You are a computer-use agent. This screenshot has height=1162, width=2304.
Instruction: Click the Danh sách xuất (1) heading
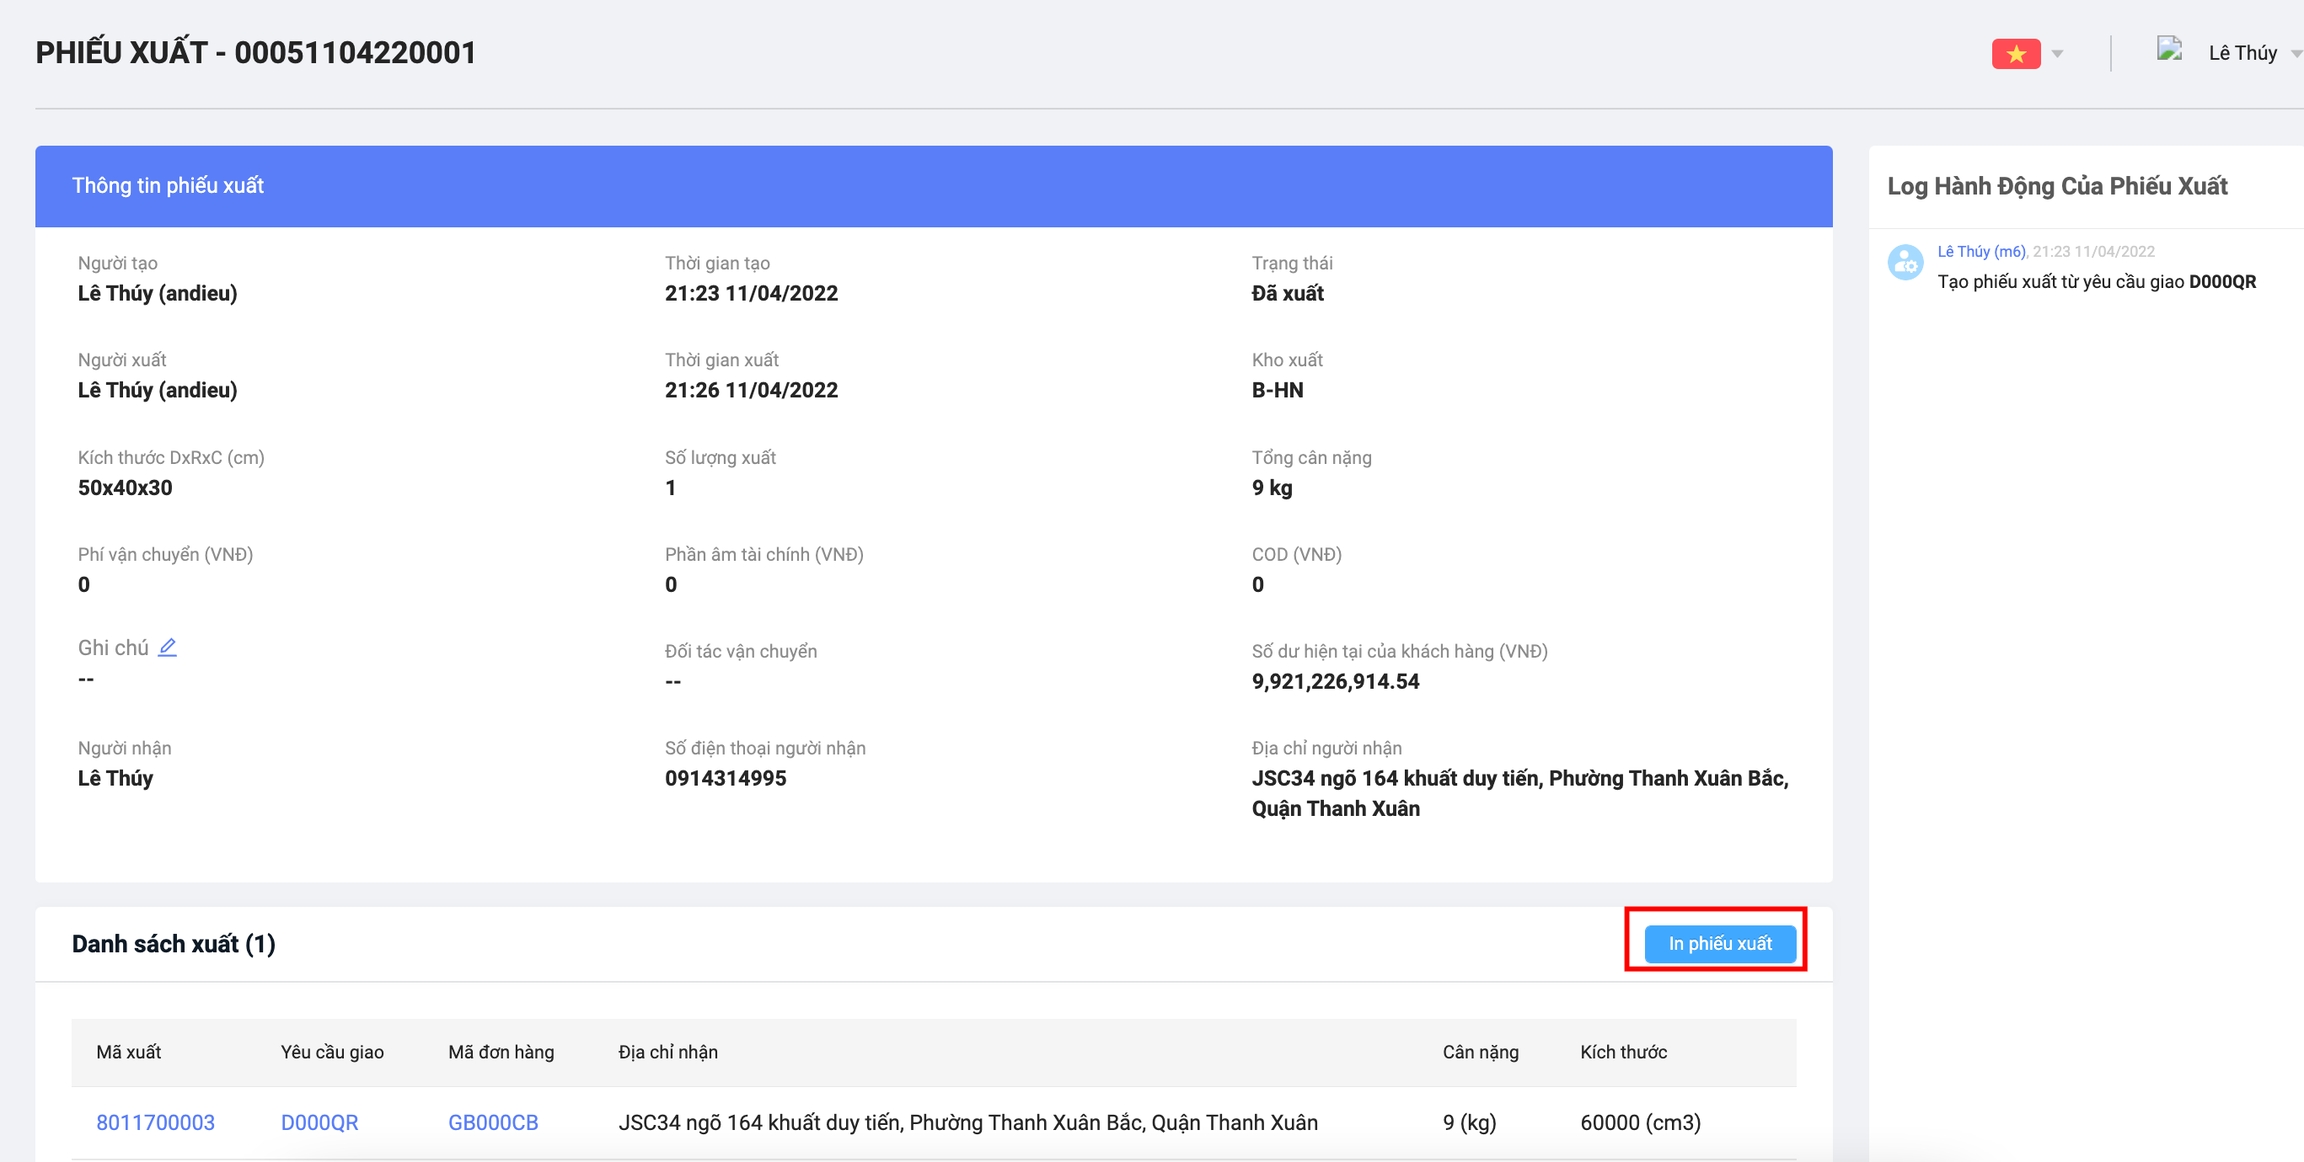174,944
